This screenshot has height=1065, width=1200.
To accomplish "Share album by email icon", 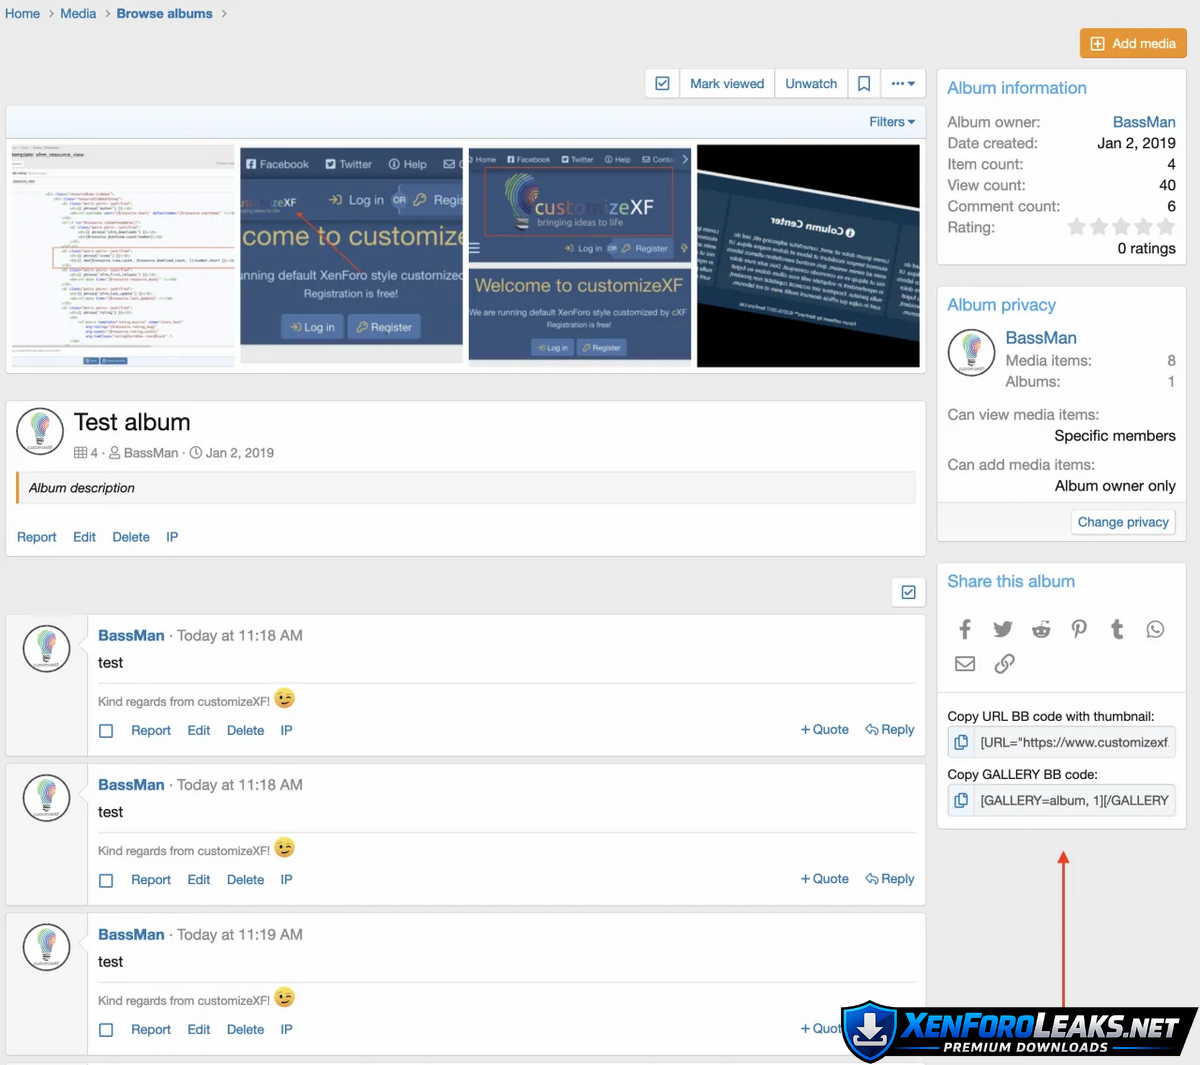I will click(965, 664).
